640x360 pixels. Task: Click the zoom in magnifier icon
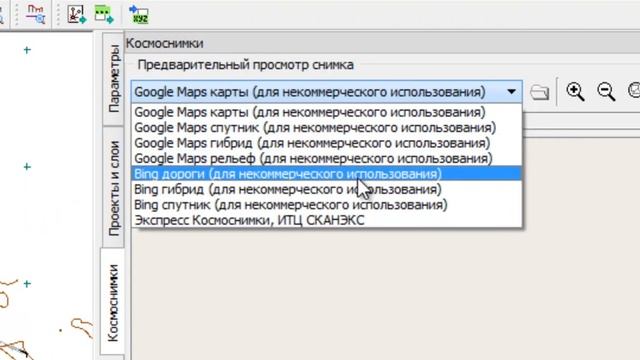(576, 91)
